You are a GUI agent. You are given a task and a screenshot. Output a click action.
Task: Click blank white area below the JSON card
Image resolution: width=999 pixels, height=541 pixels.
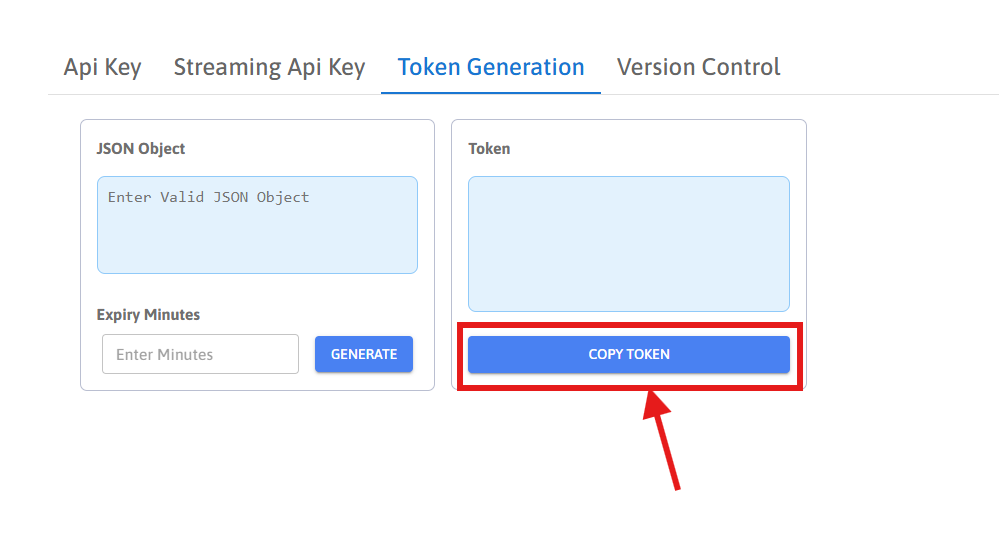(257, 460)
